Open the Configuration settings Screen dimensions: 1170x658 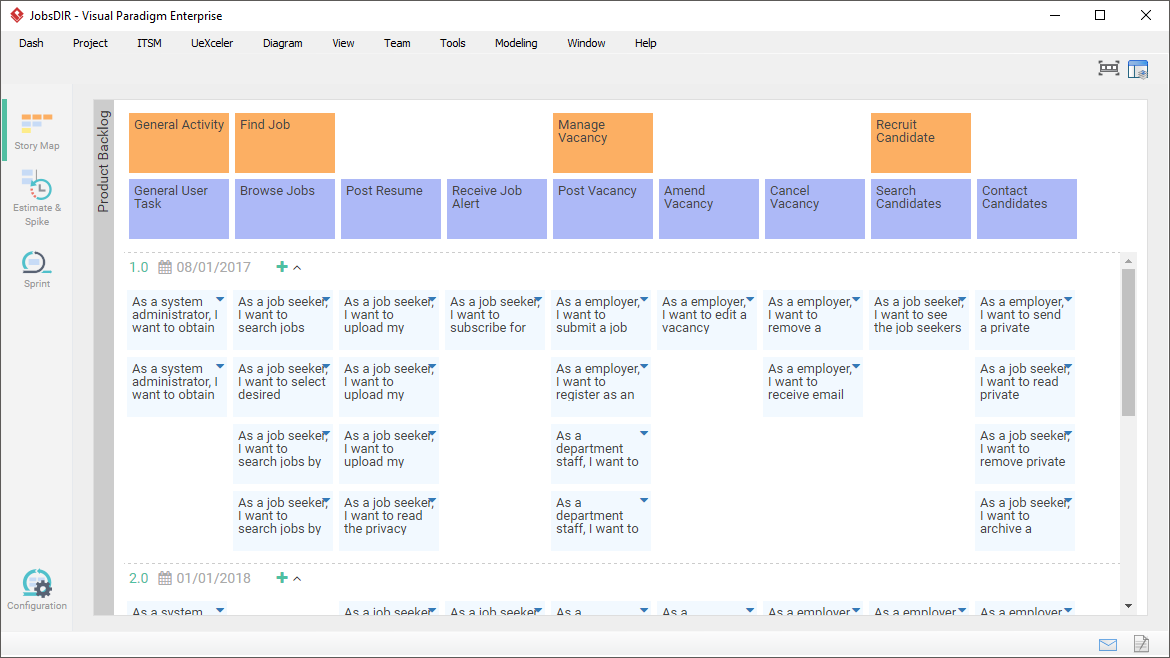[x=37, y=589]
